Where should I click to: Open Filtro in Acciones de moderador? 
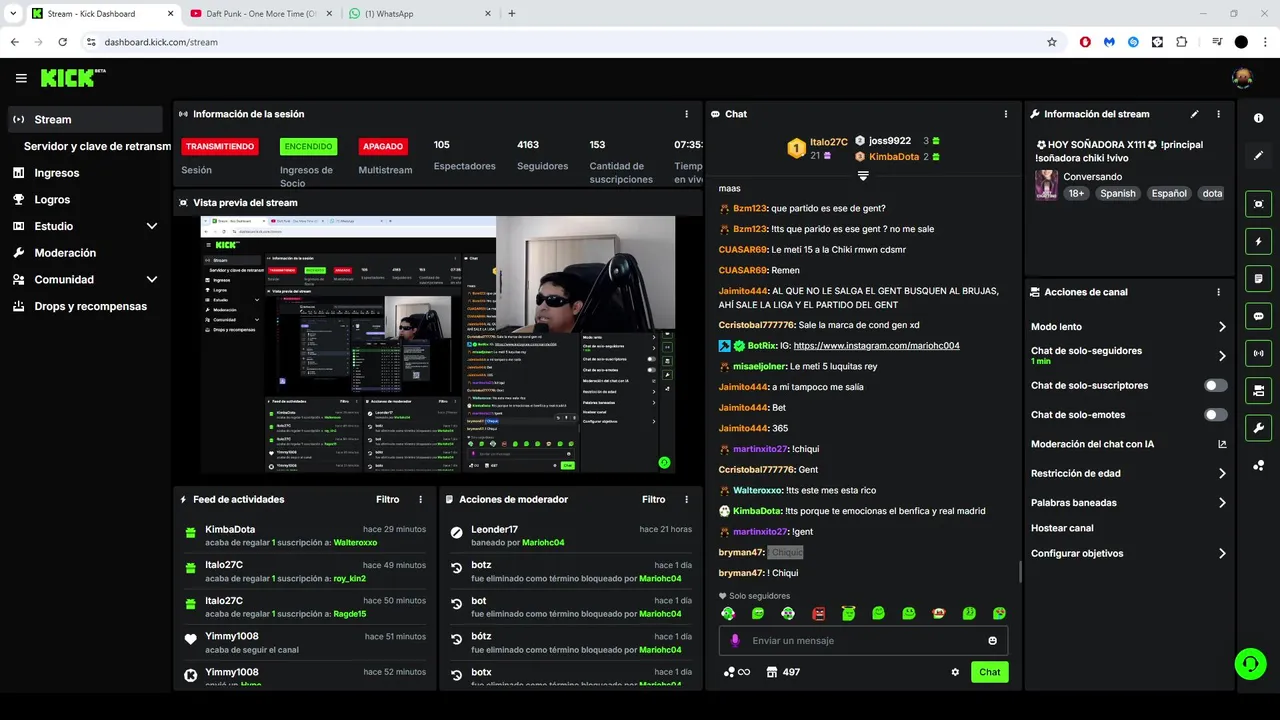pos(654,499)
